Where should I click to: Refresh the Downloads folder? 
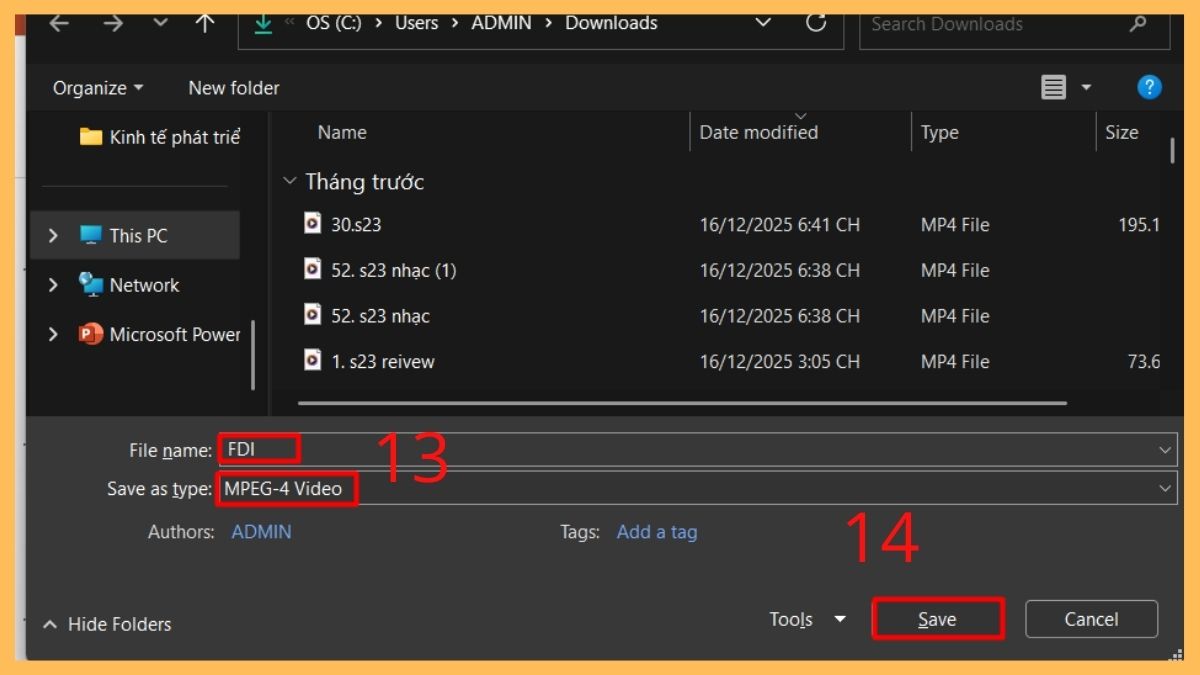(x=816, y=23)
